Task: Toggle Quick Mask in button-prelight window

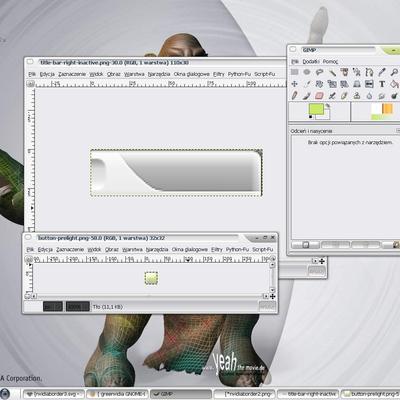Action: click(28, 296)
